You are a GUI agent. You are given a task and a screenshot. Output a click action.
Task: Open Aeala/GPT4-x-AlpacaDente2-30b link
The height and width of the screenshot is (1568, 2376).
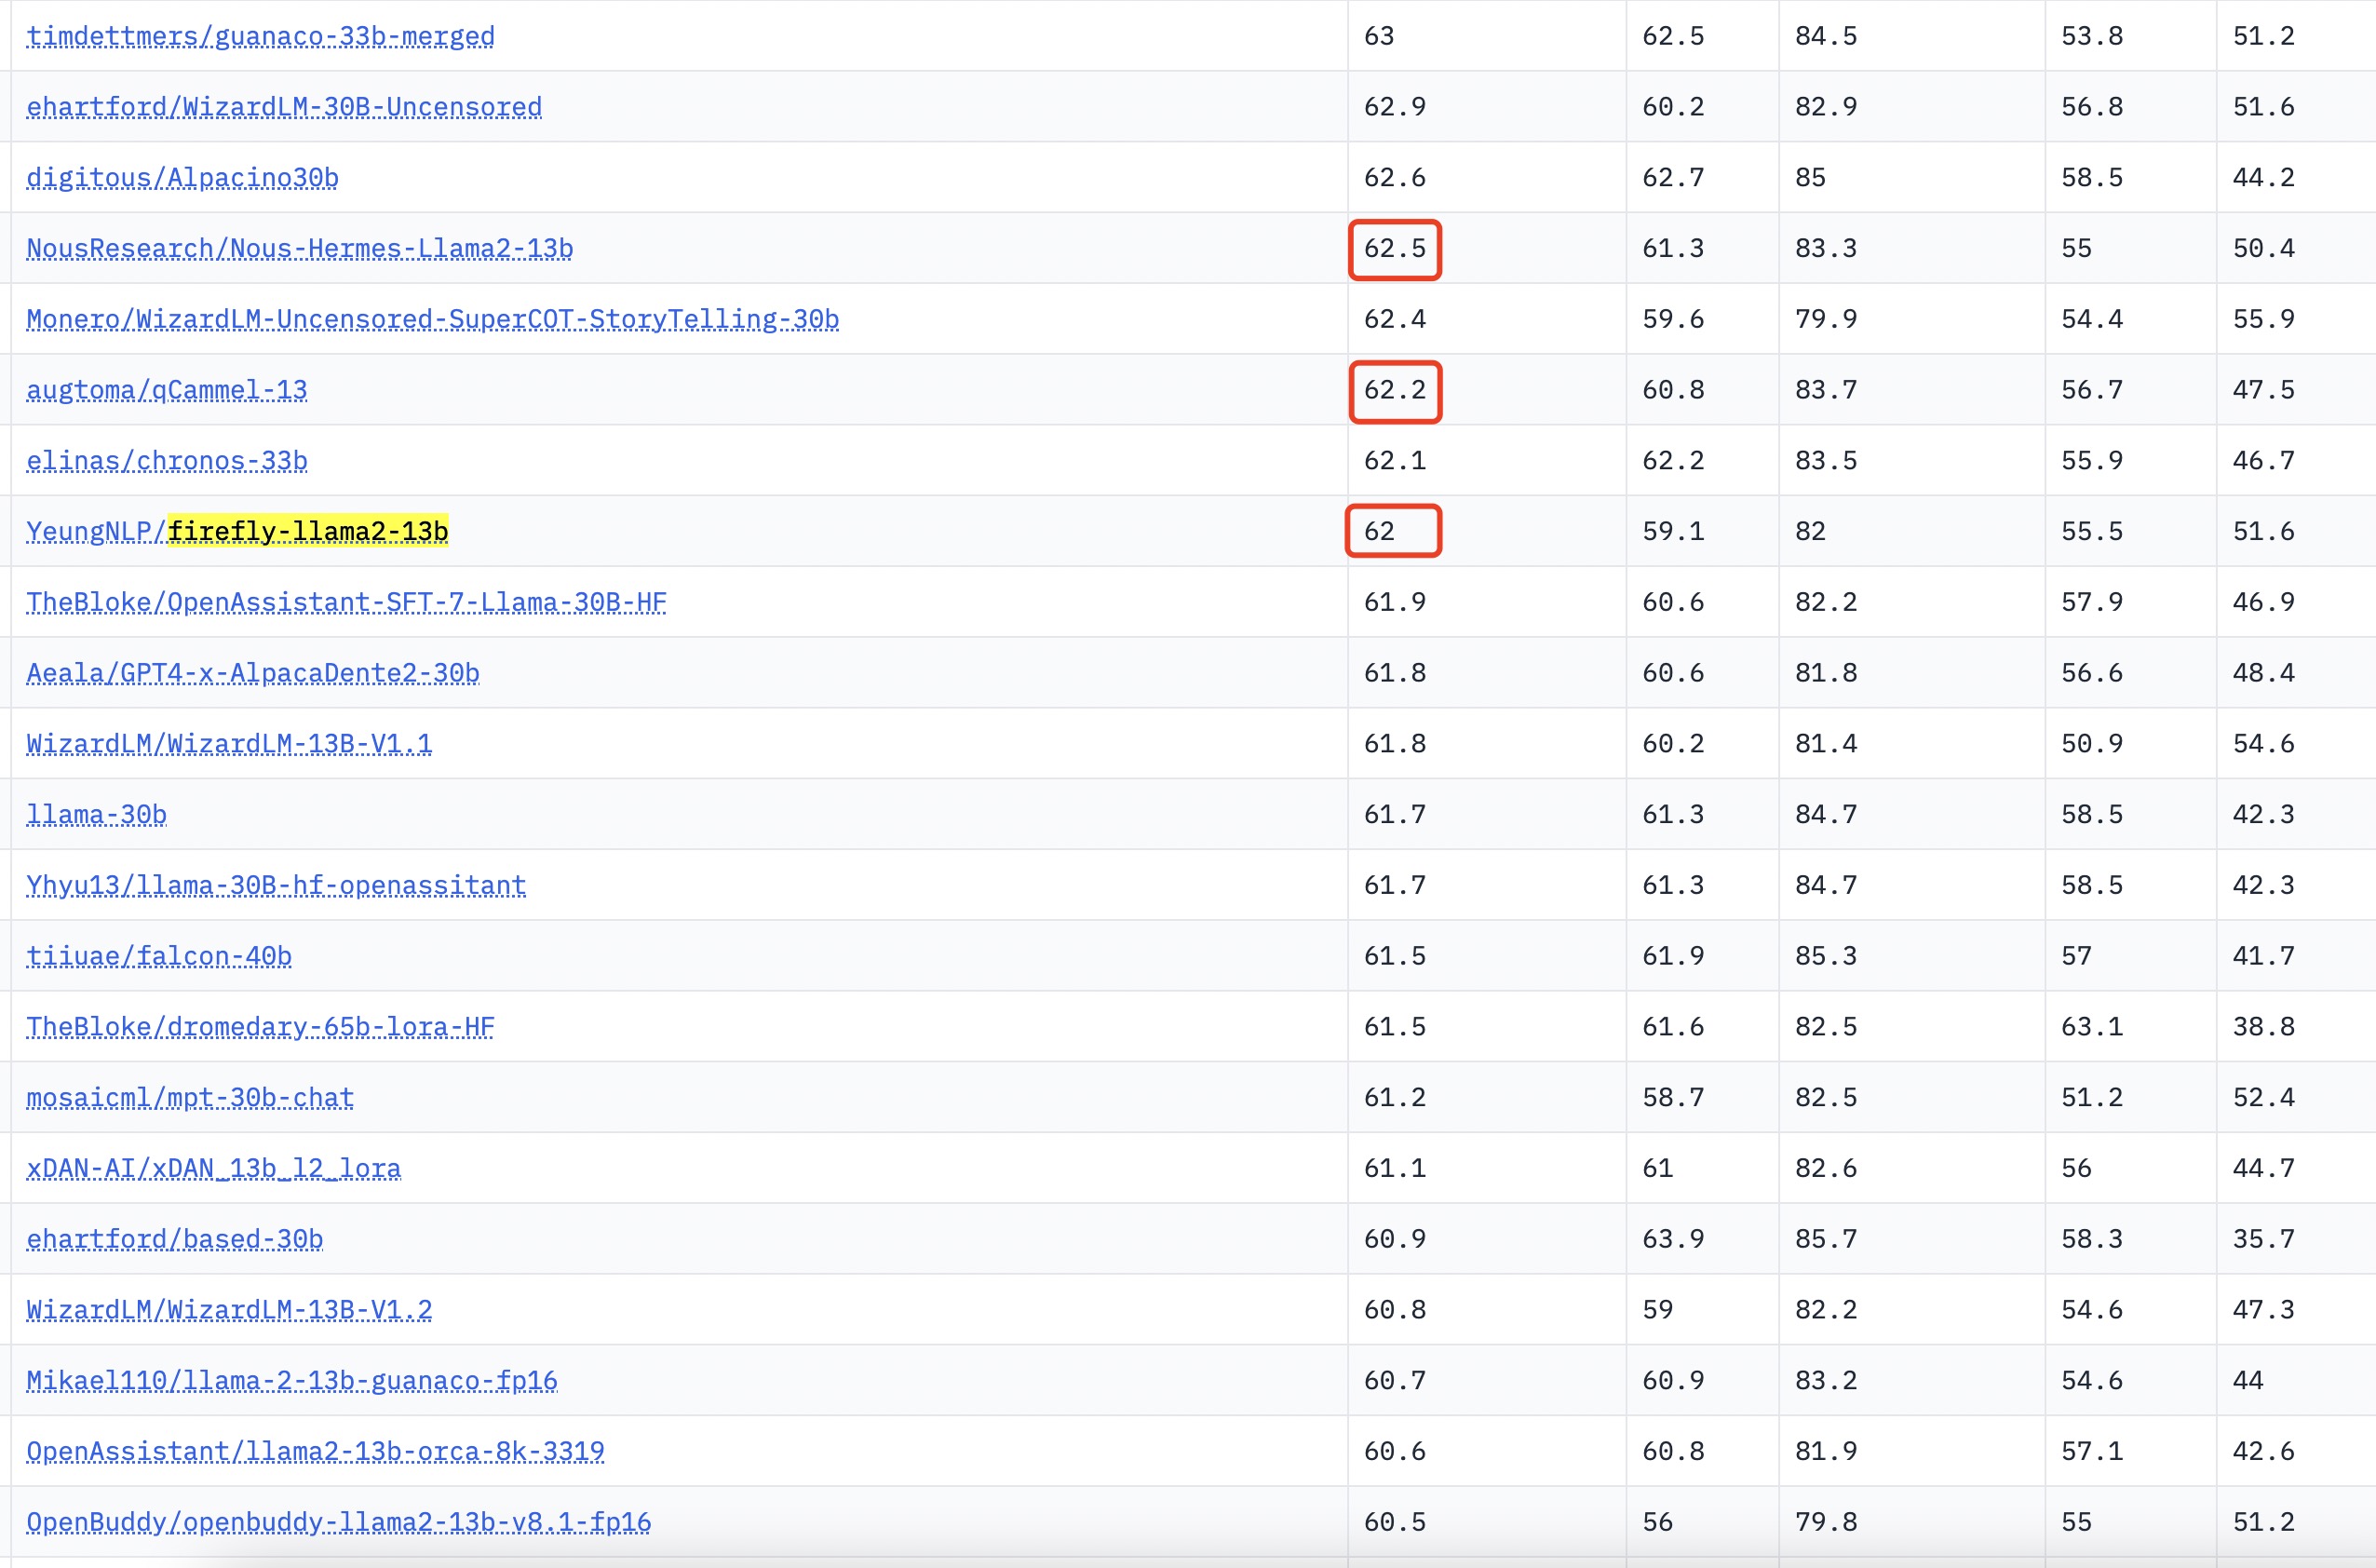[x=252, y=673]
